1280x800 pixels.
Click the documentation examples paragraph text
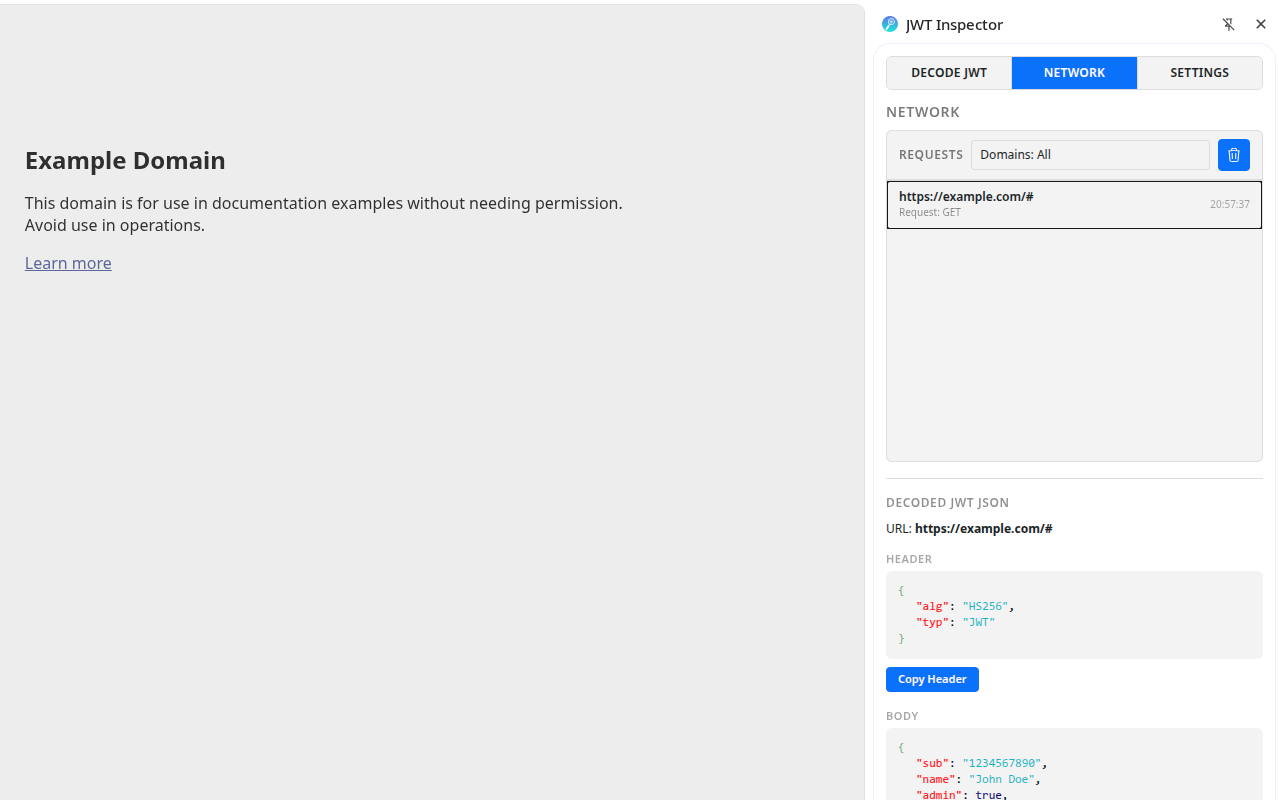pos(324,214)
